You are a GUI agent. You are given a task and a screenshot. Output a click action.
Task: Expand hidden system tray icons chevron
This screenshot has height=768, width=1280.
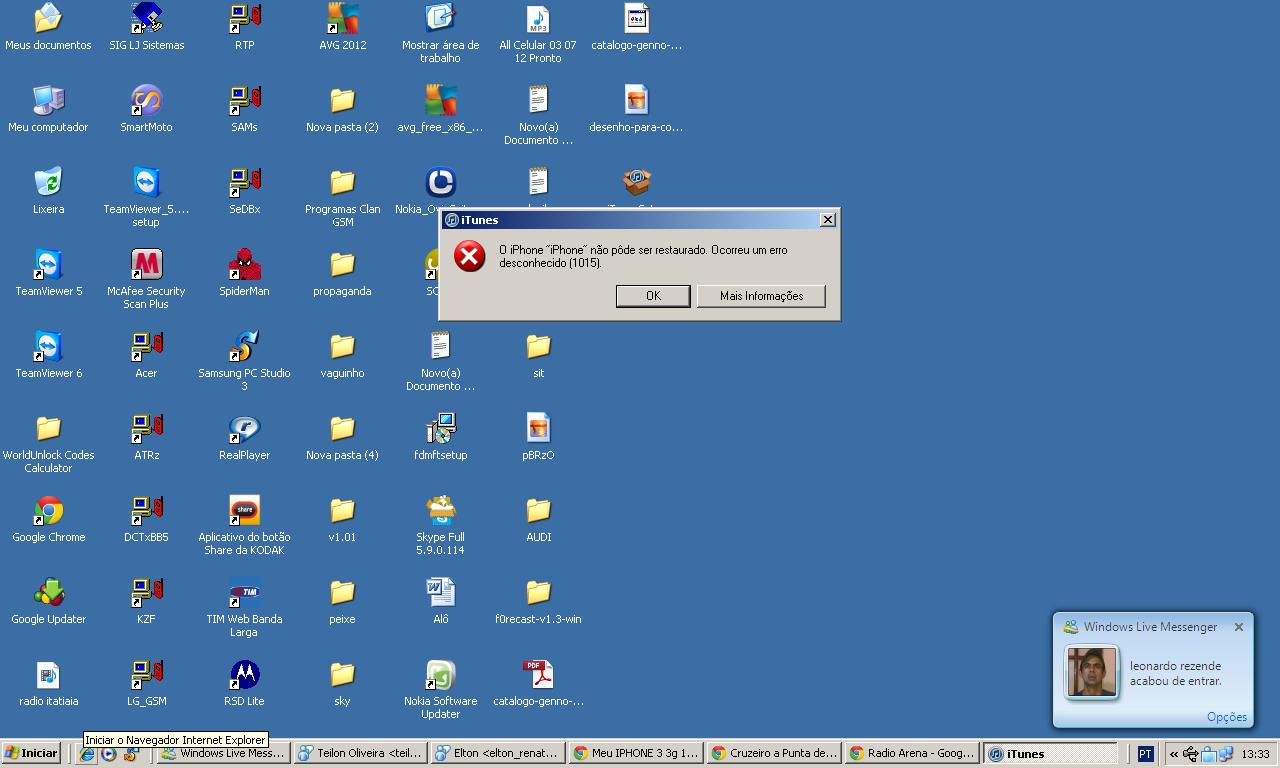pos(1173,754)
